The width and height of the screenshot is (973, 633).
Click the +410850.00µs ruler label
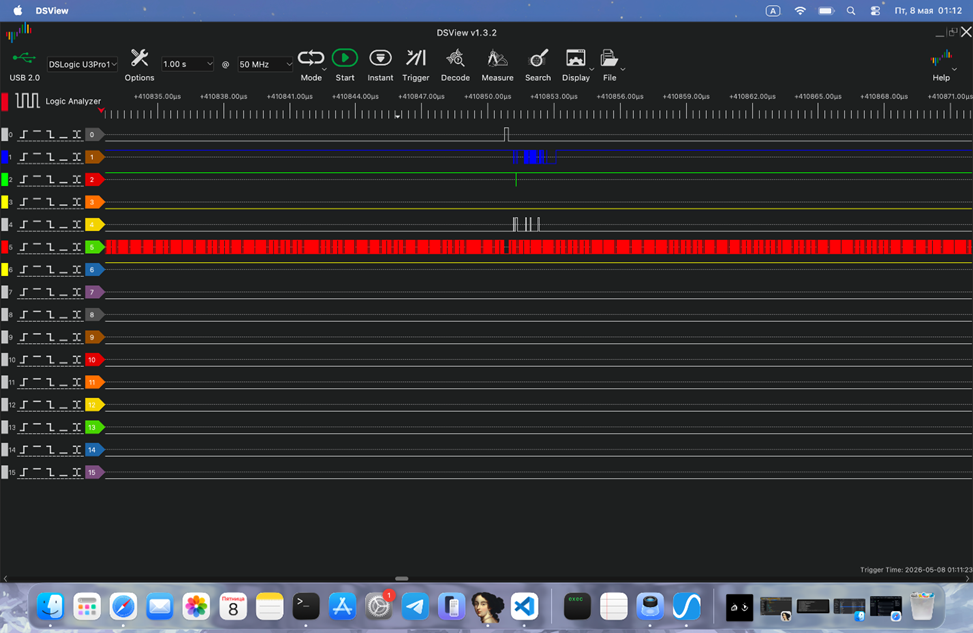[x=488, y=96]
